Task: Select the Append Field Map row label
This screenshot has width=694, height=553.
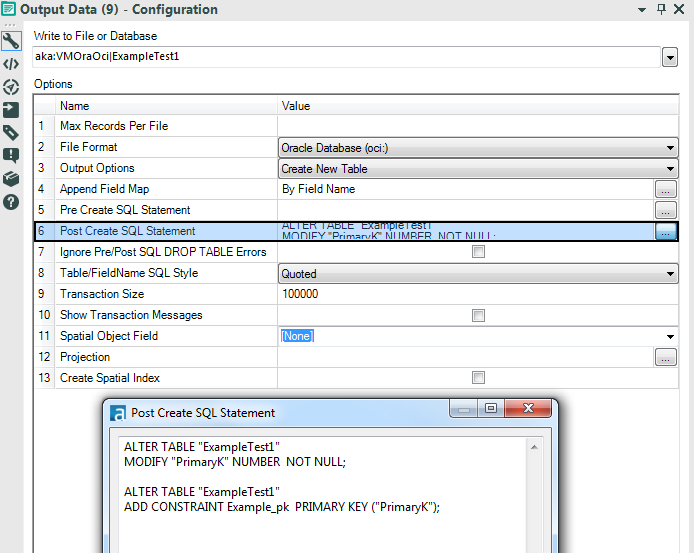Action: (x=104, y=189)
